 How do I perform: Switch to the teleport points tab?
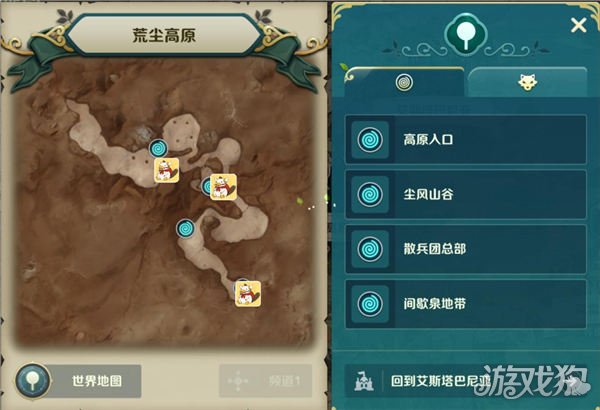[x=404, y=82]
